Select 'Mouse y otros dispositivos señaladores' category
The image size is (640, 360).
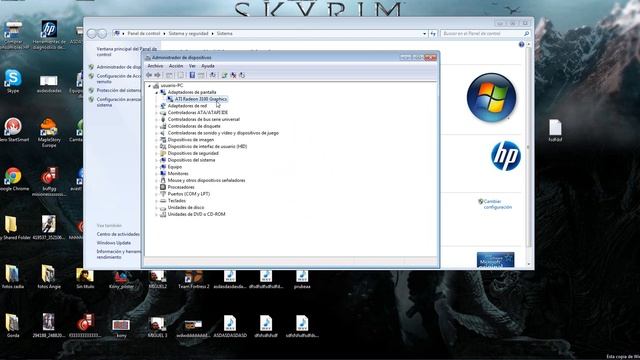[206, 180]
